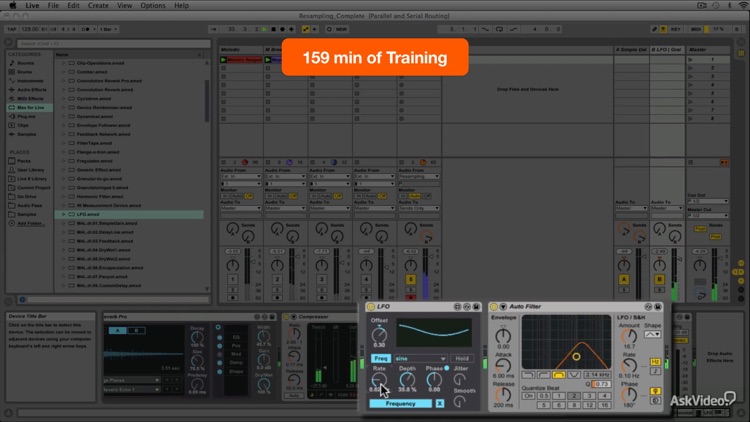The width and height of the screenshot is (750, 422).
Task: Click the Auto Filter Q value field
Action: [x=601, y=384]
